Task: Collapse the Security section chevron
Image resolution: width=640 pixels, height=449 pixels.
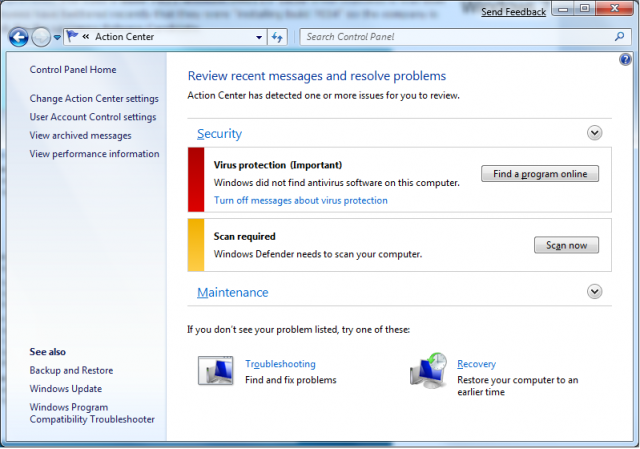Action: (594, 133)
